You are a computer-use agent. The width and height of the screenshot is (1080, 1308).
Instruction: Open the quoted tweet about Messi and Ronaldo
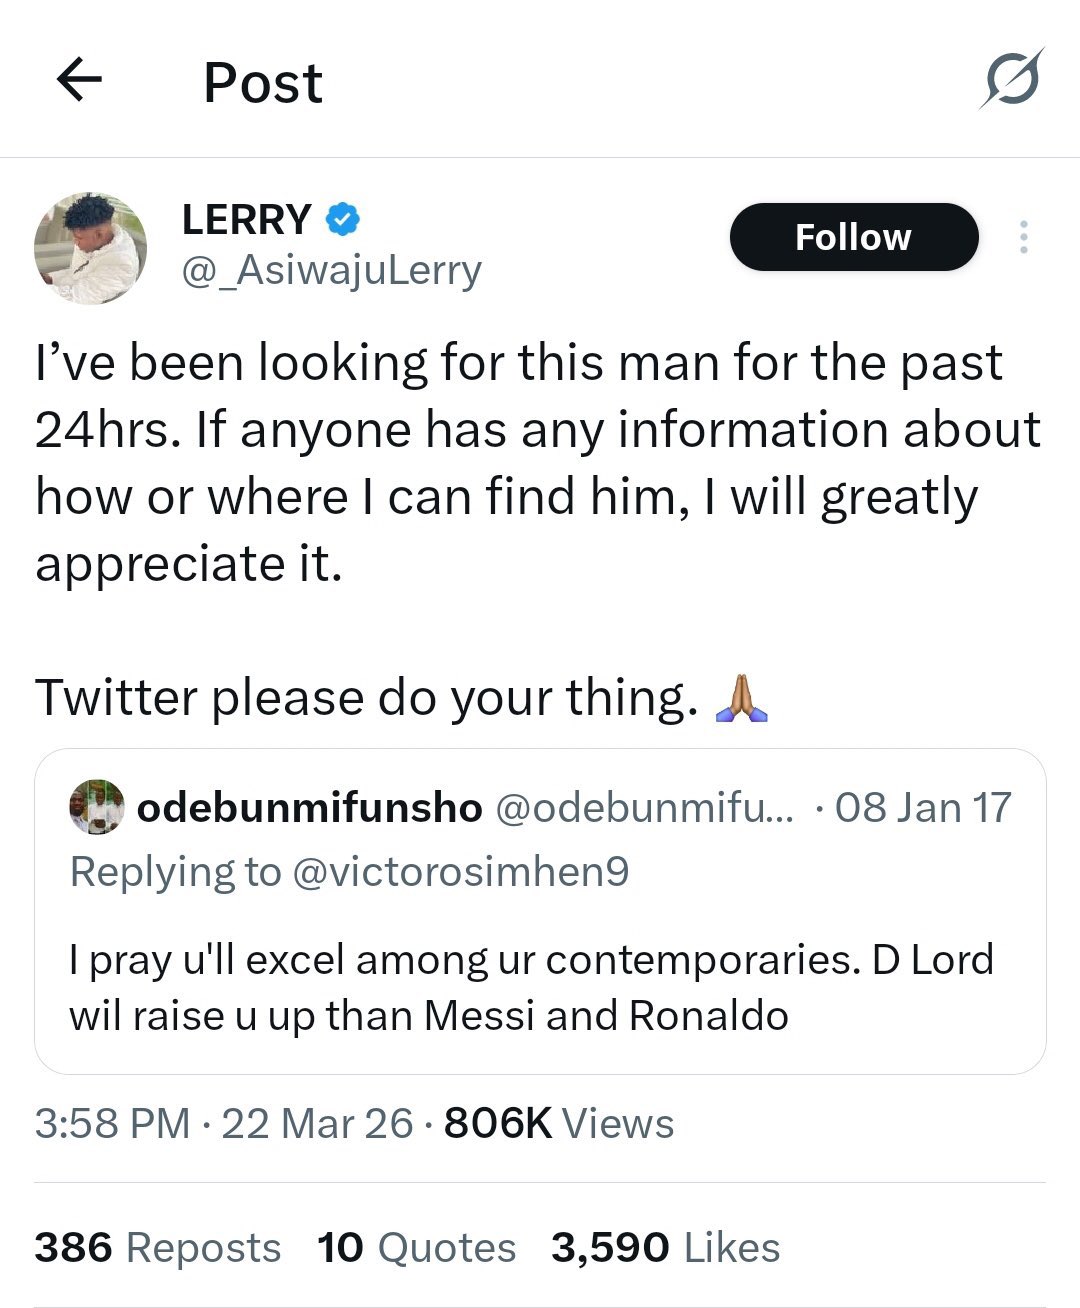[x=530, y=987]
